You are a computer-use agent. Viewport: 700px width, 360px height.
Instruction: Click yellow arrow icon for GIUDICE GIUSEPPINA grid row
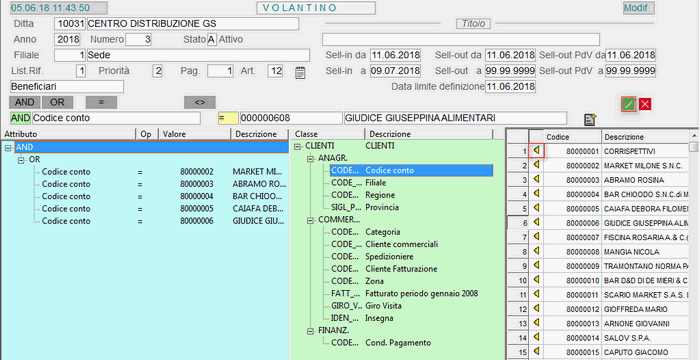pyautogui.click(x=536, y=222)
